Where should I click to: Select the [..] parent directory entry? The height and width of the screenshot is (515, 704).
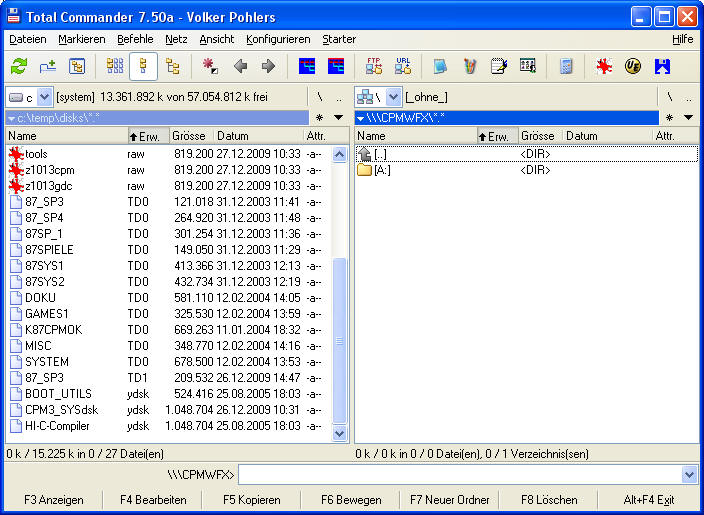pos(527,154)
